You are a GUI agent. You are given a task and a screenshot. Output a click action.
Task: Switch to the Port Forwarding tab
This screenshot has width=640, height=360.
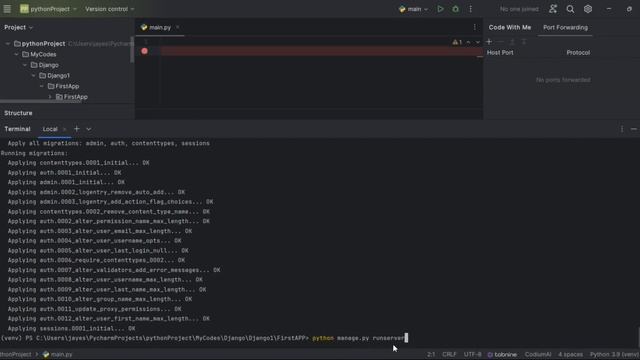(565, 27)
